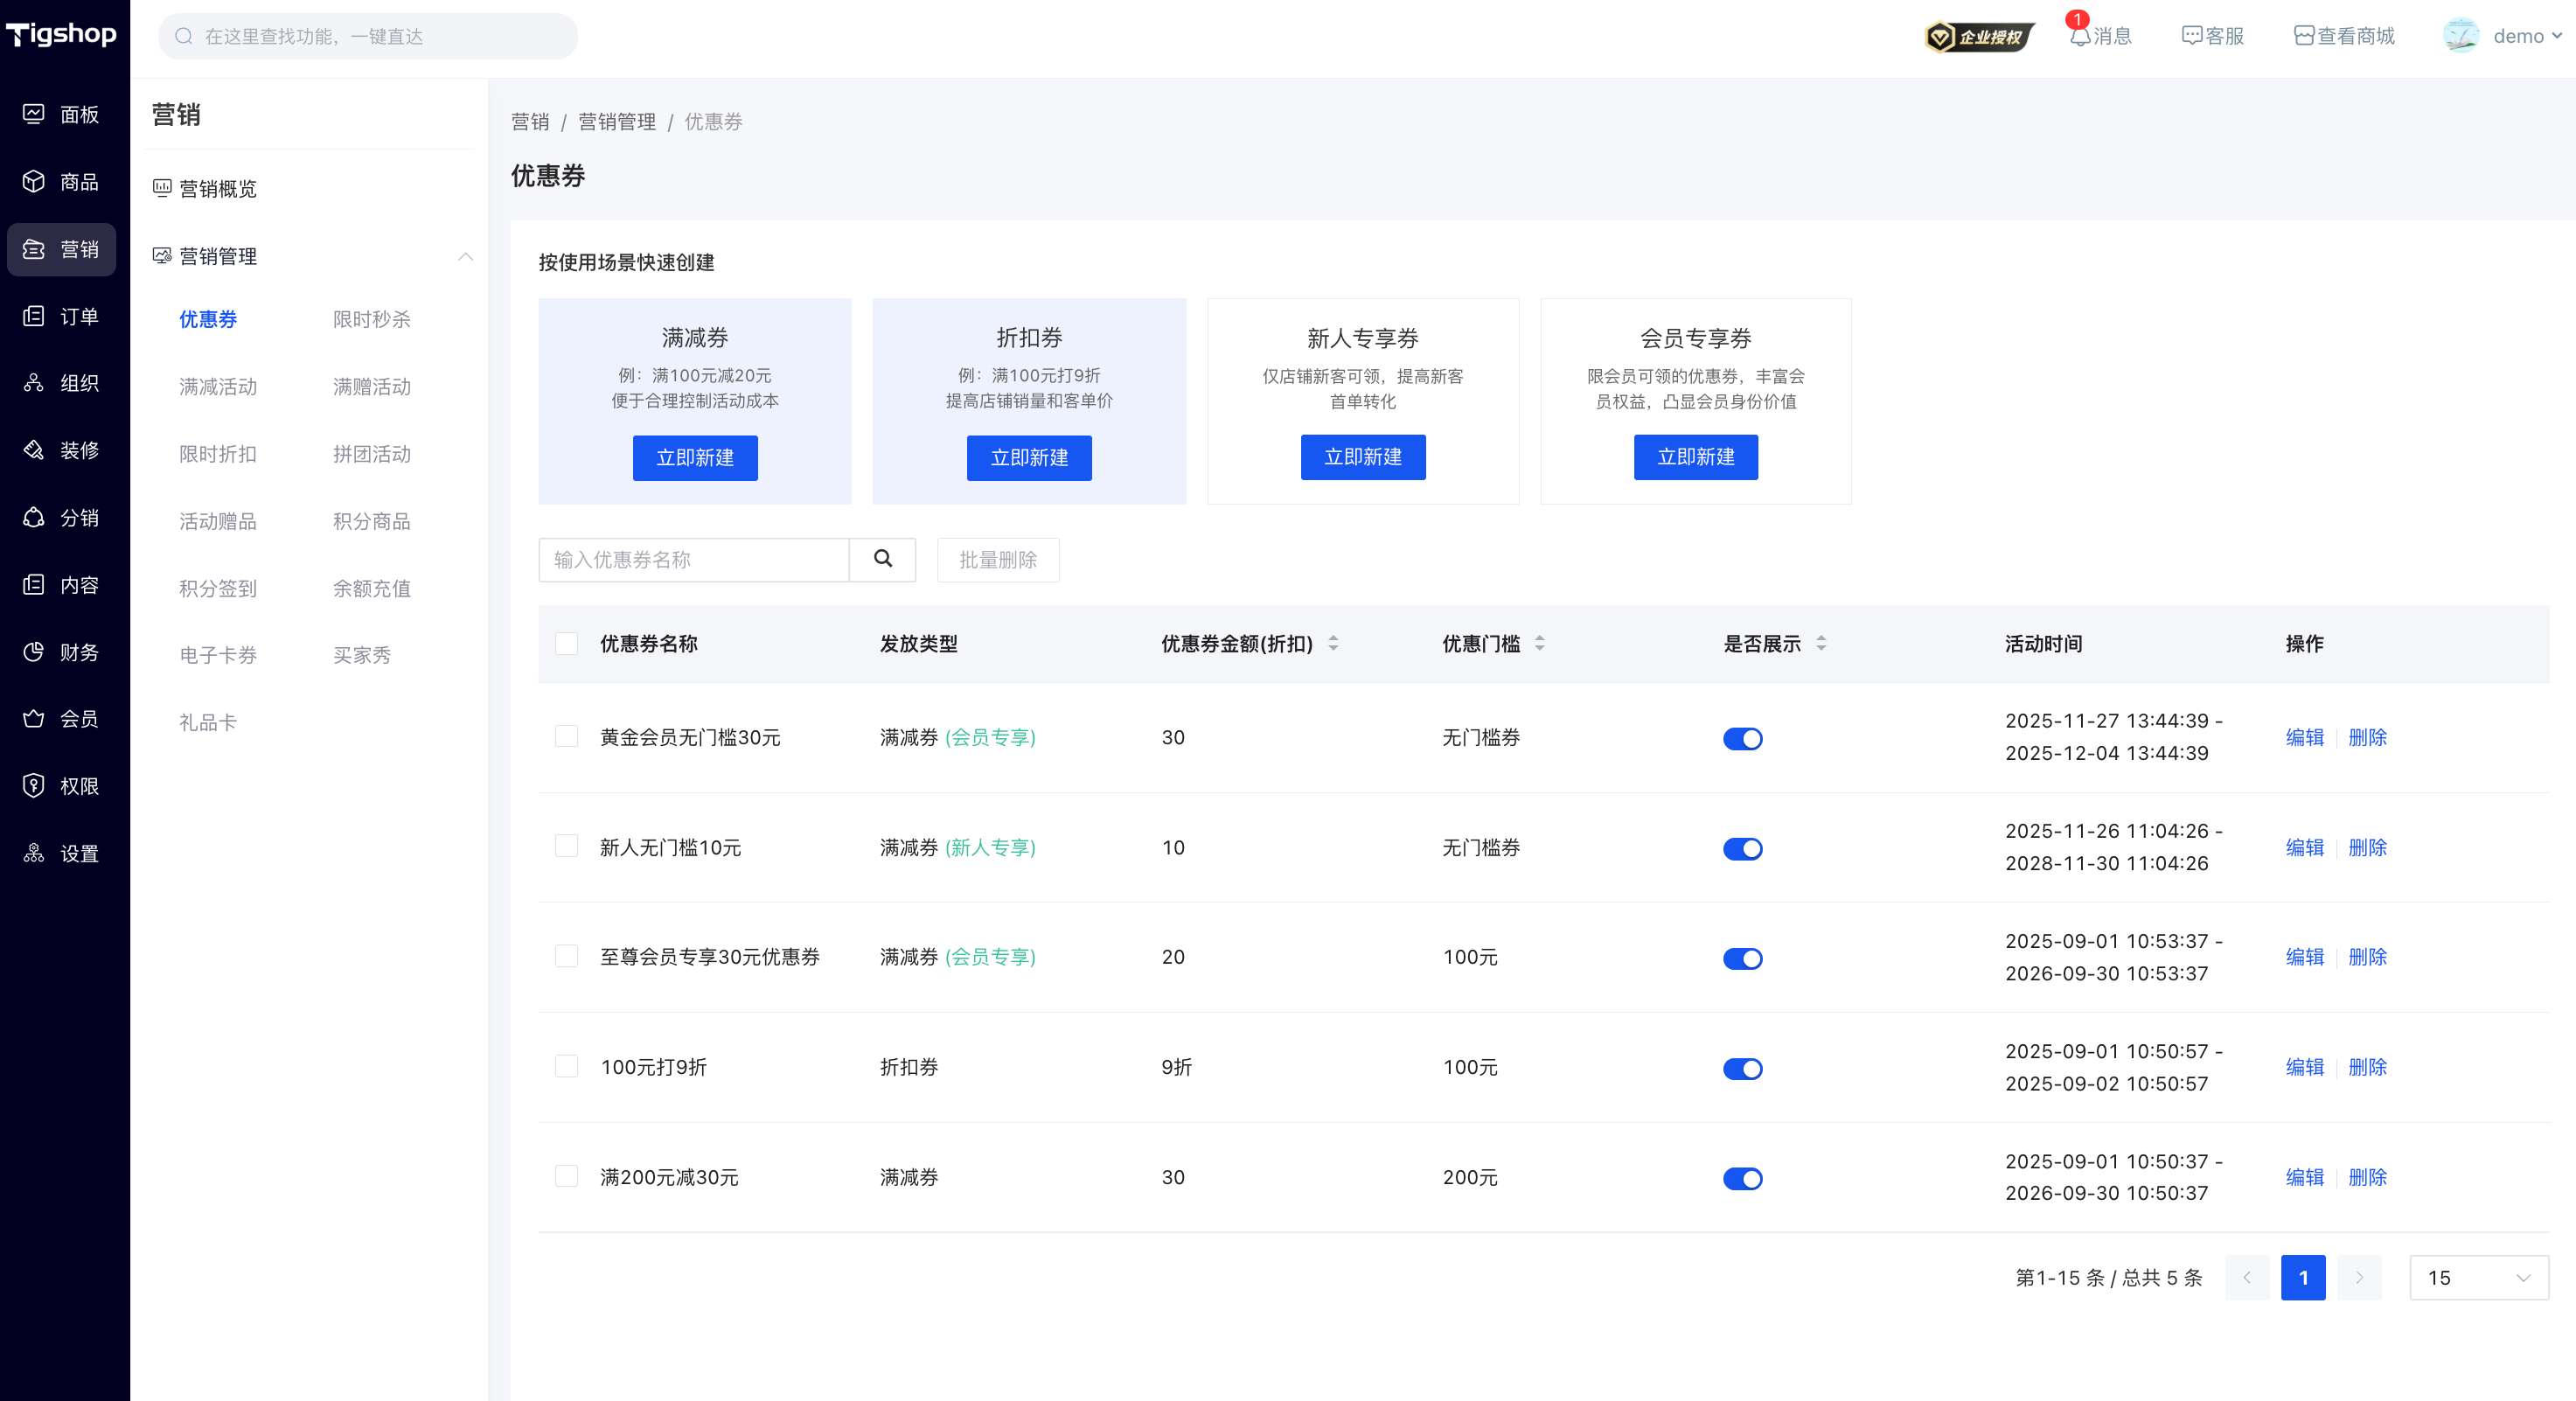This screenshot has width=2576, height=1401.
Task: Open the enterprise authorization badge
Action: pos(1978,37)
